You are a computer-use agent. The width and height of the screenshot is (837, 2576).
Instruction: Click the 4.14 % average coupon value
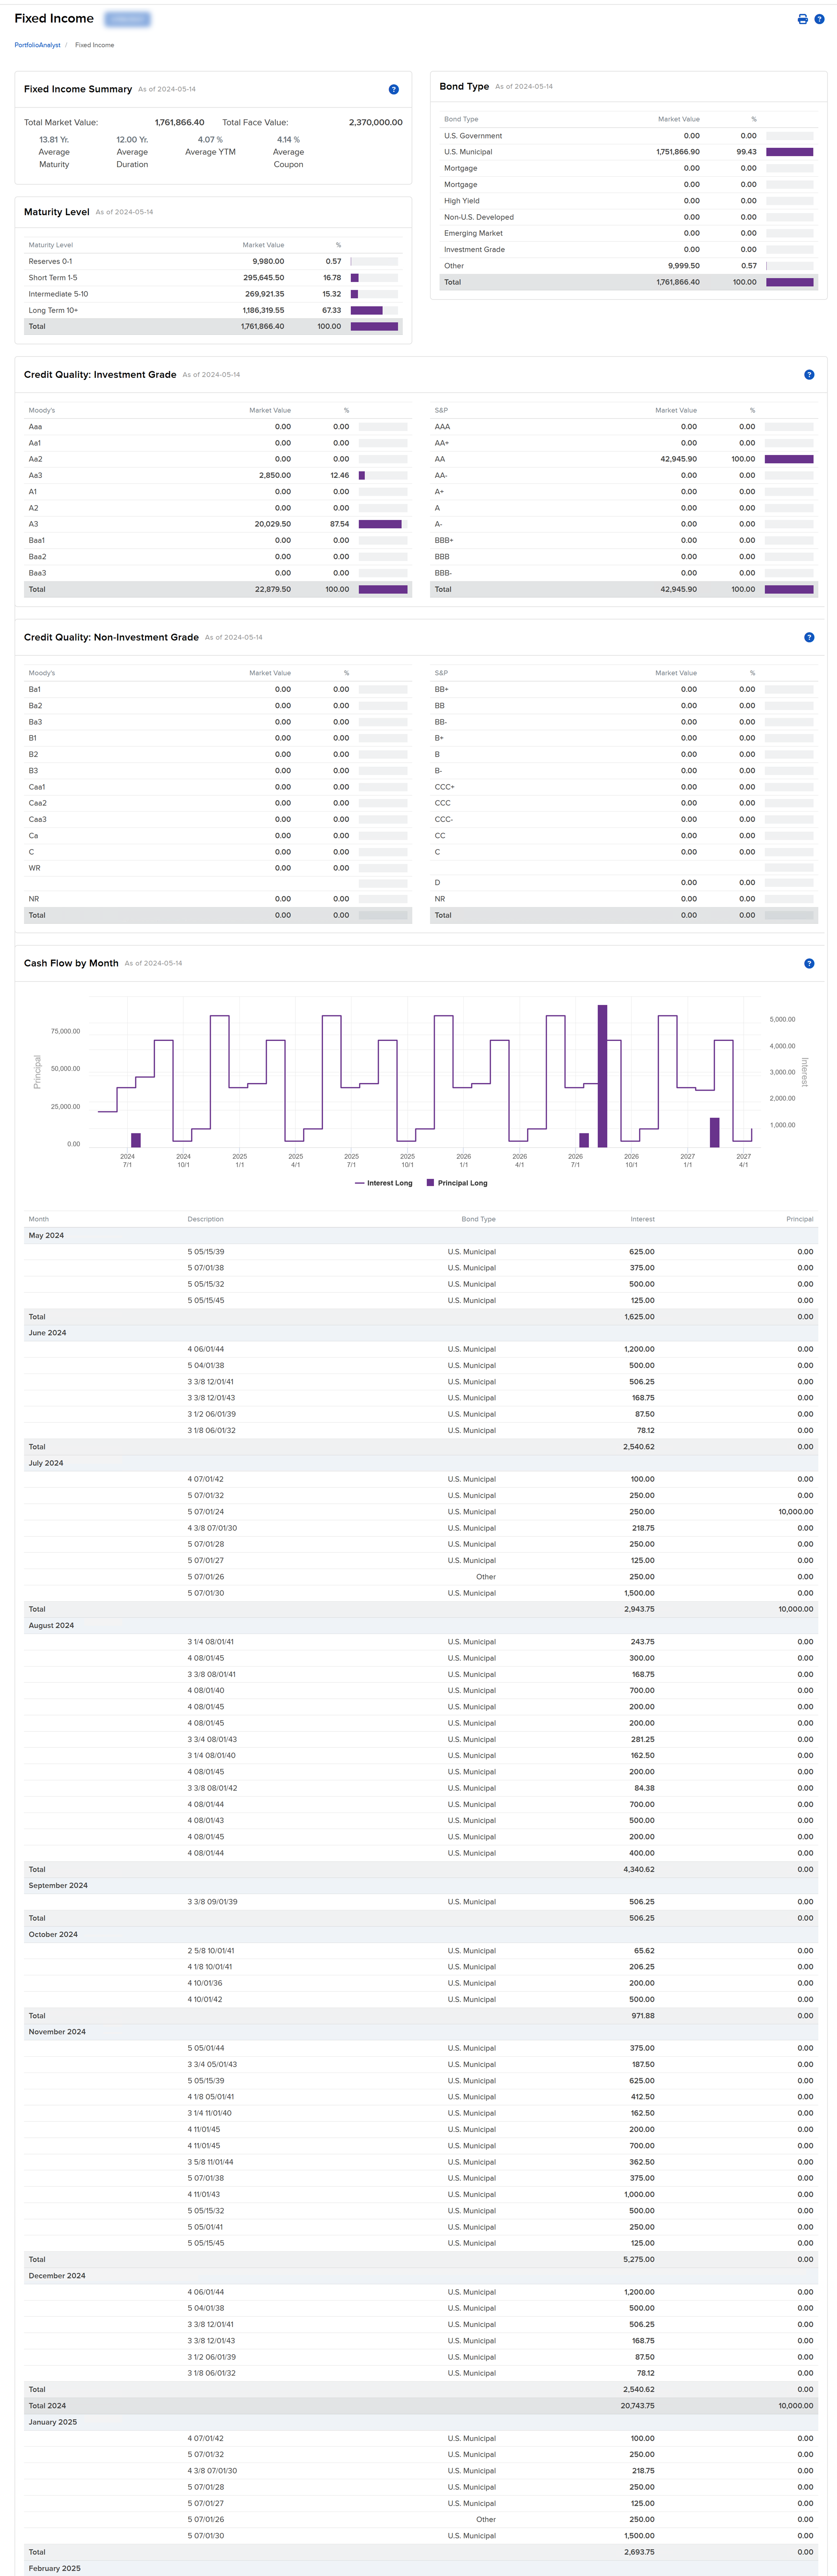(x=288, y=140)
